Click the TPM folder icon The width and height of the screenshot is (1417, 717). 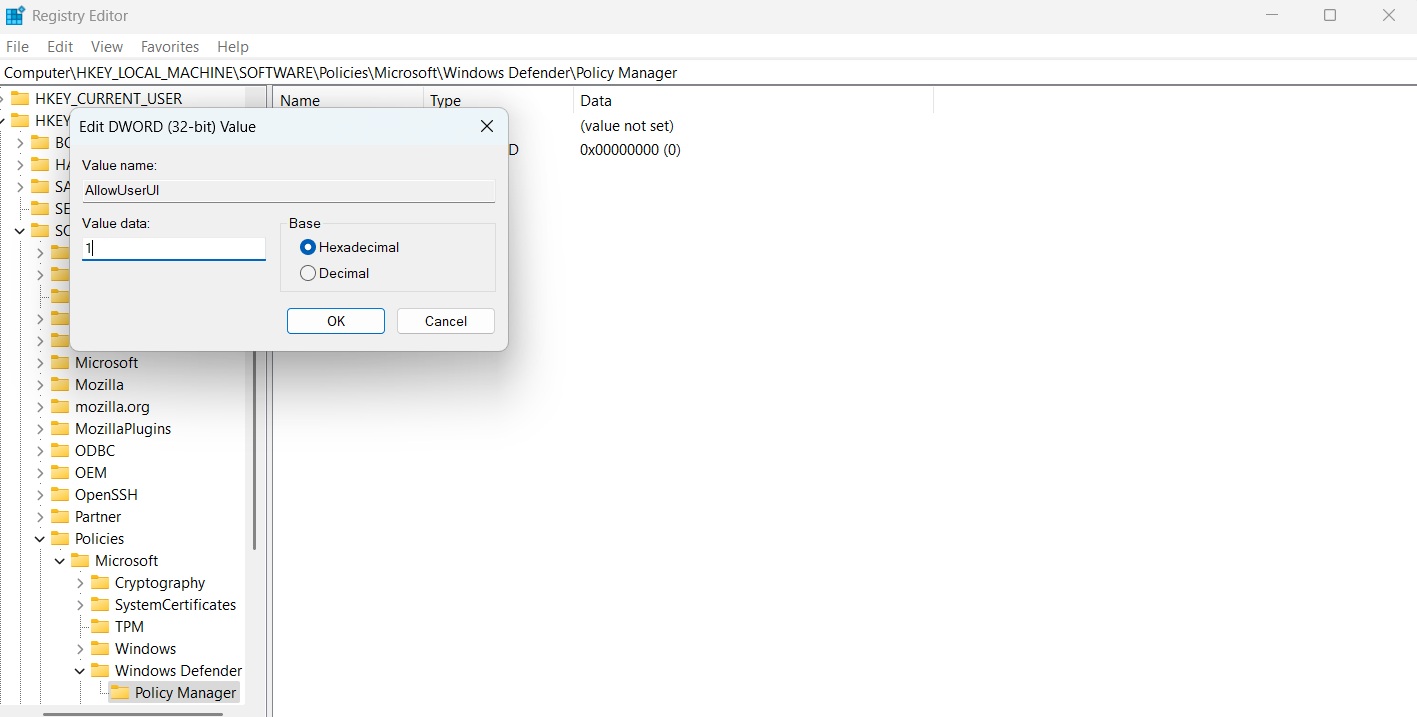click(x=100, y=626)
